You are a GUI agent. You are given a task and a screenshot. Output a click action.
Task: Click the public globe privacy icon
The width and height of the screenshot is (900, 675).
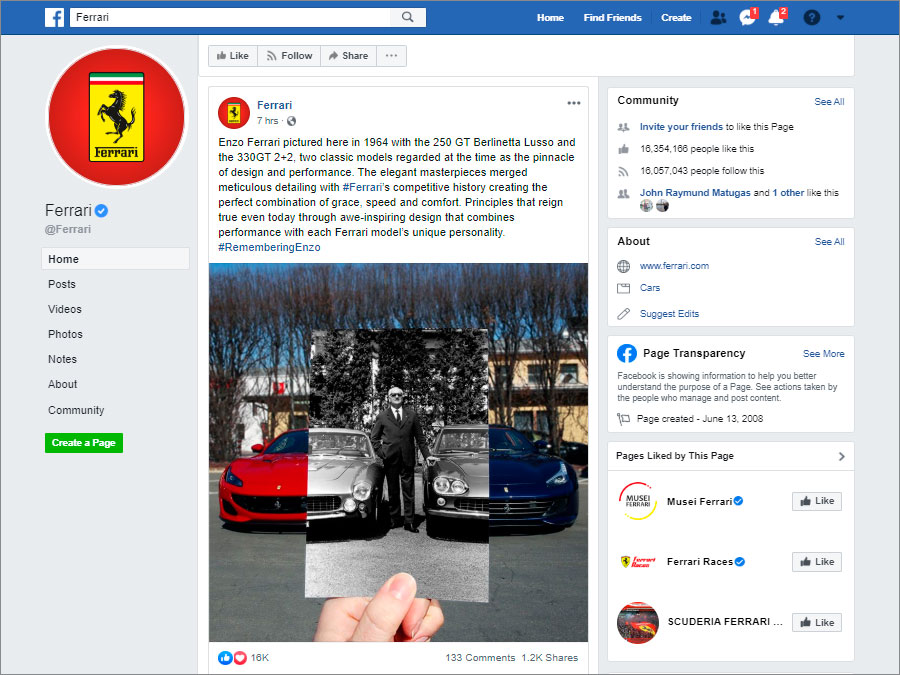point(292,121)
